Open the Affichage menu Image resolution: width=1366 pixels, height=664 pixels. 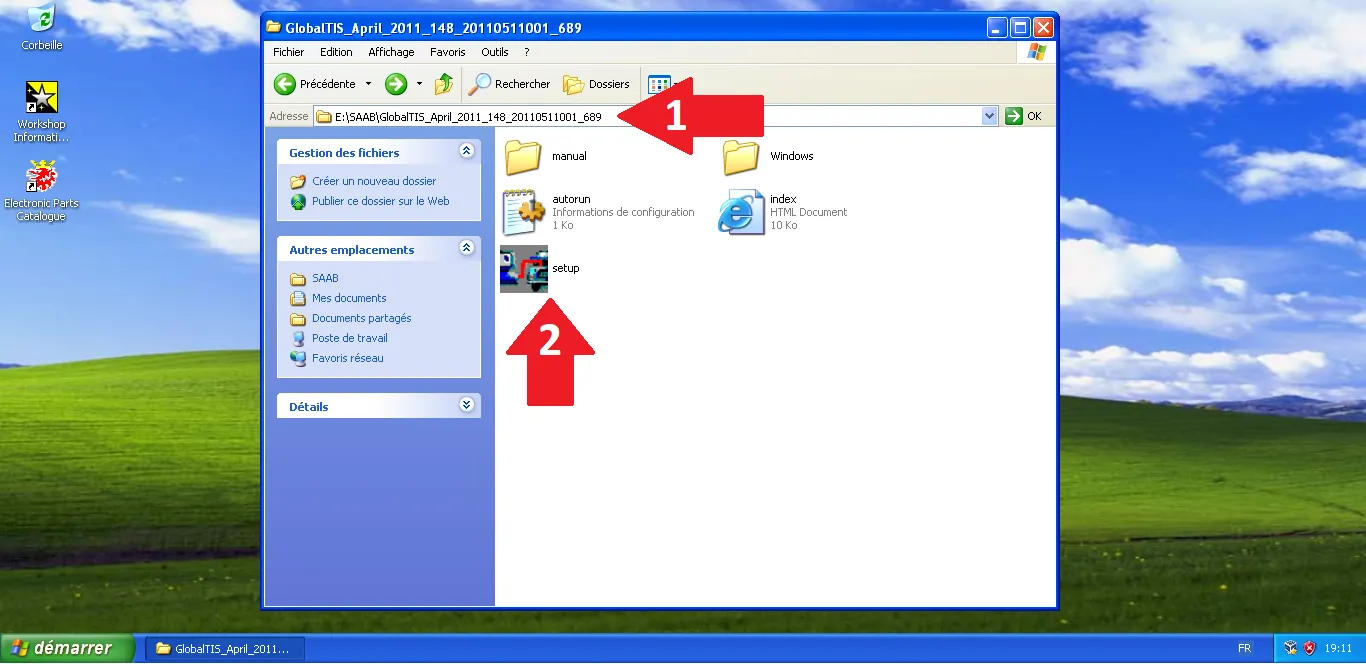(391, 52)
